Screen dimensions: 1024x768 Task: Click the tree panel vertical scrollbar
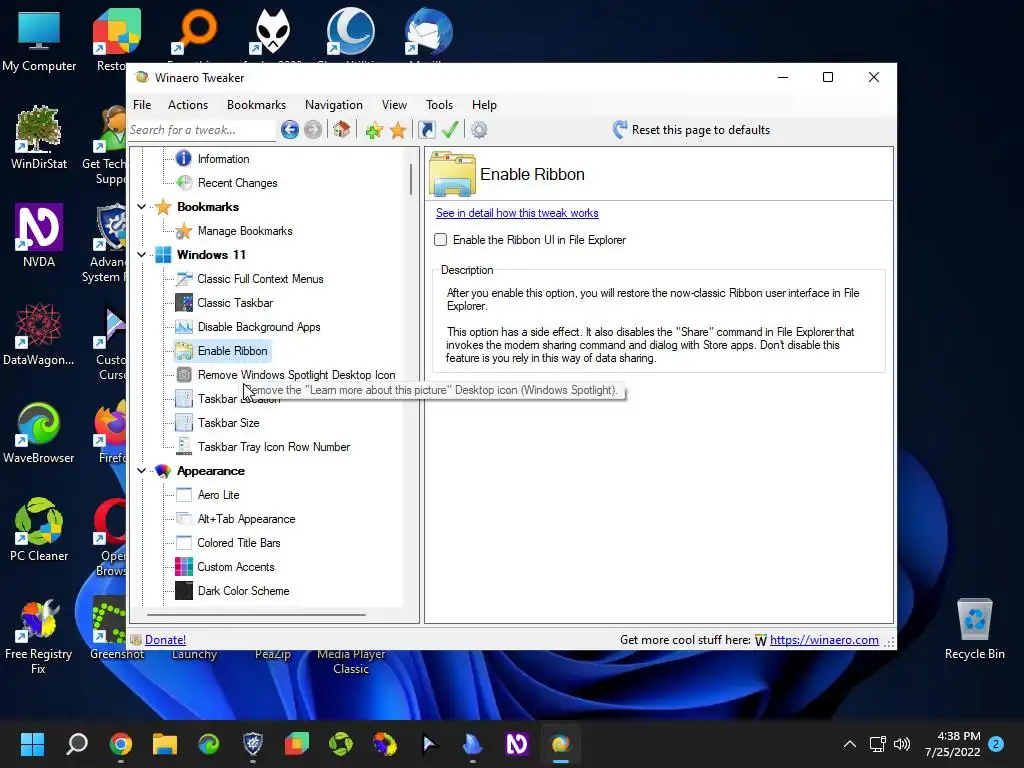[411, 179]
